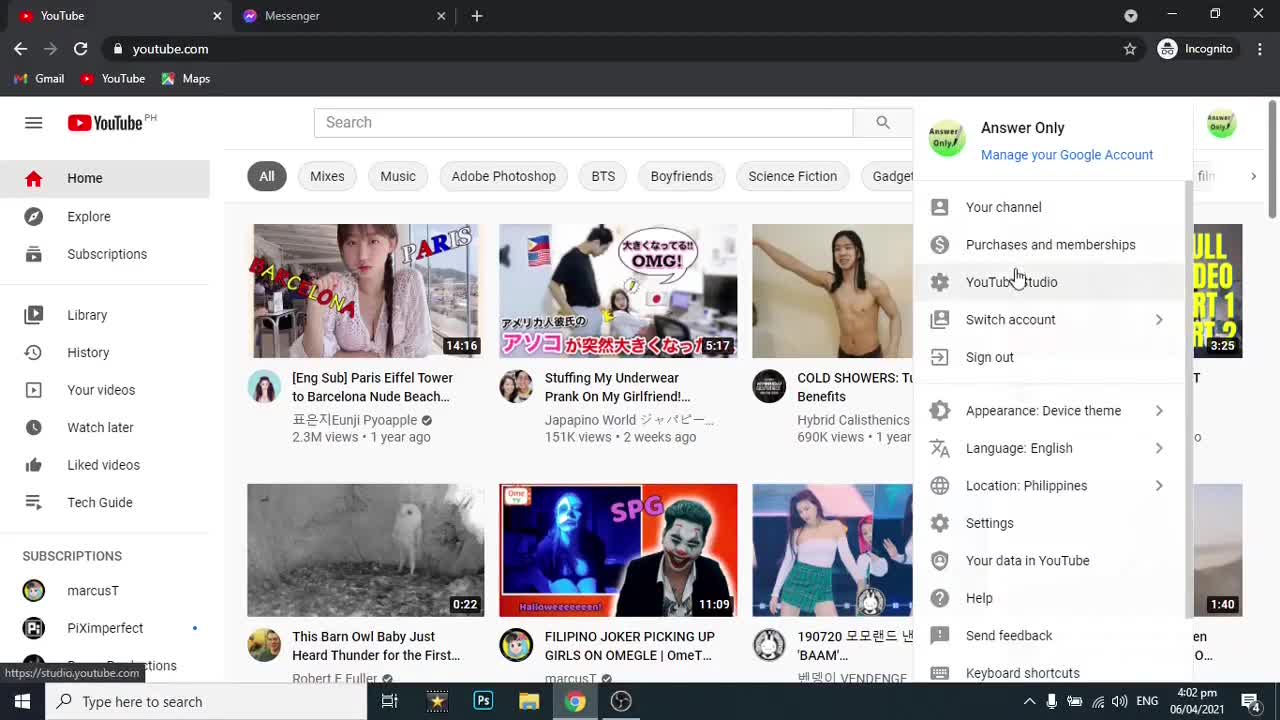Click the Windows taskbar search box

coord(206,701)
